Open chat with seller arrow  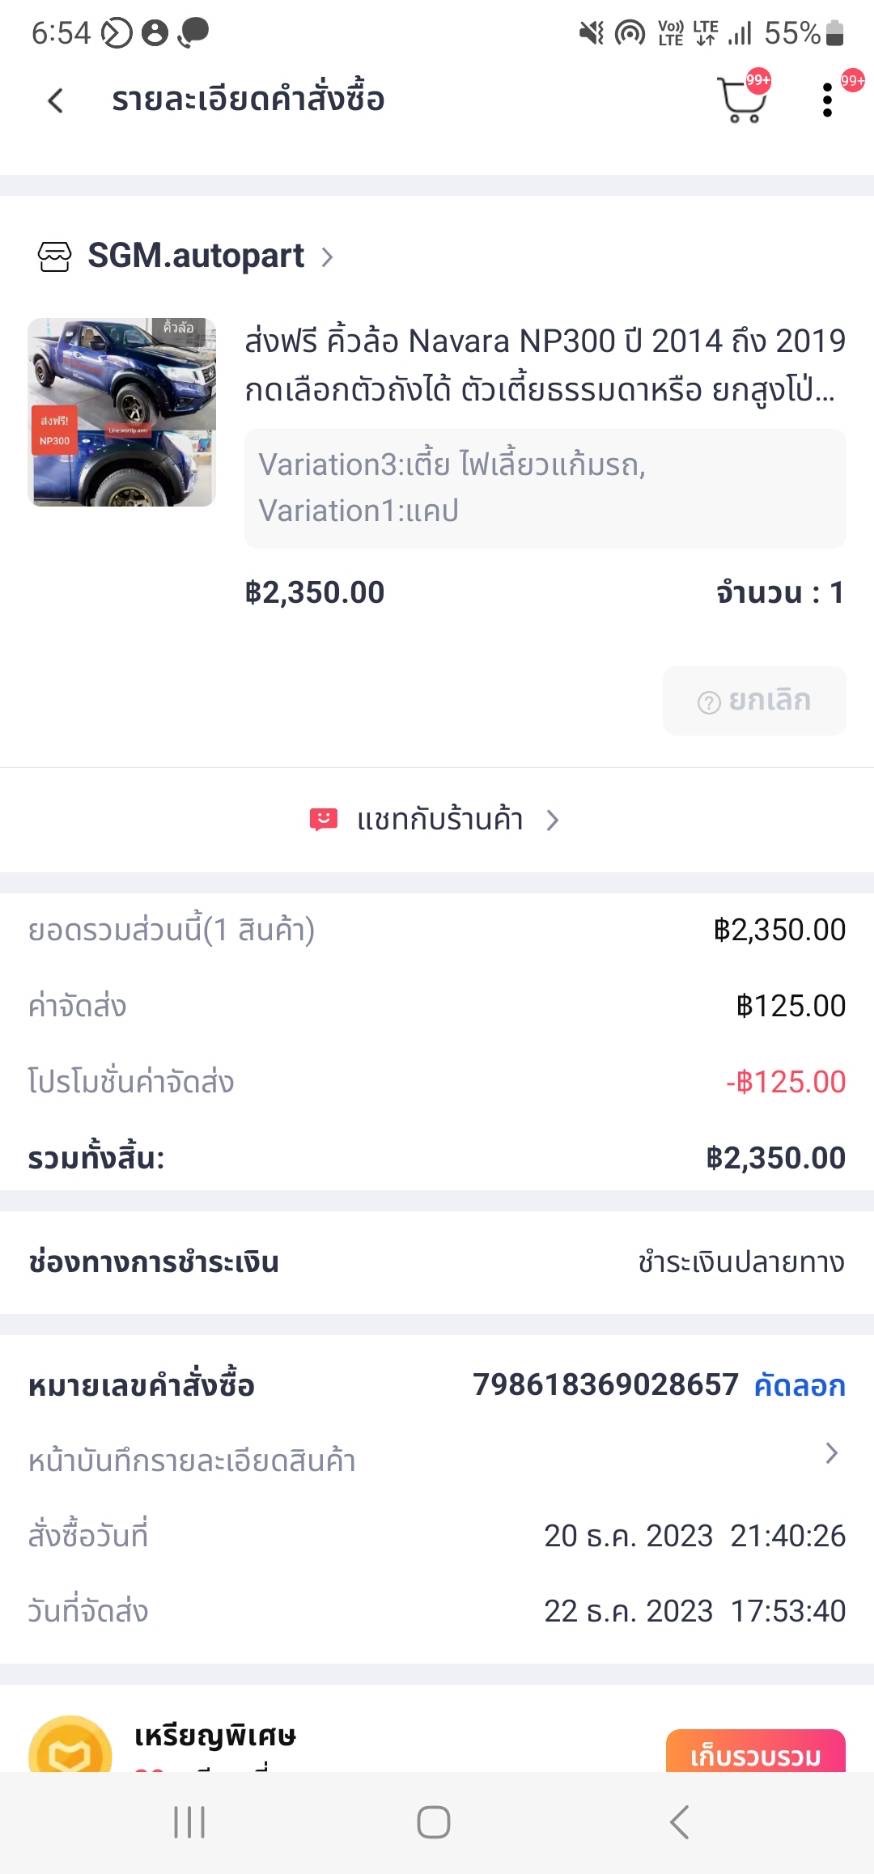click(x=553, y=821)
